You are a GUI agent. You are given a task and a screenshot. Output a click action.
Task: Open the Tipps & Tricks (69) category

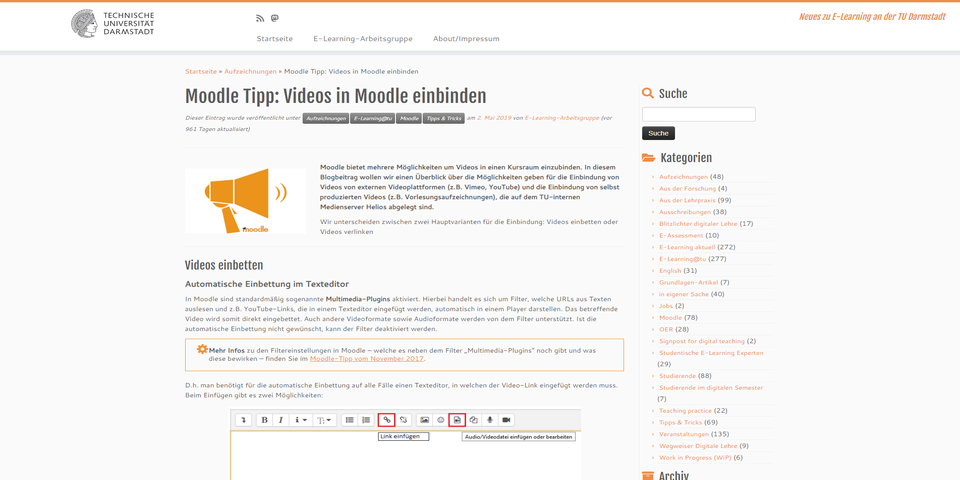coord(680,422)
